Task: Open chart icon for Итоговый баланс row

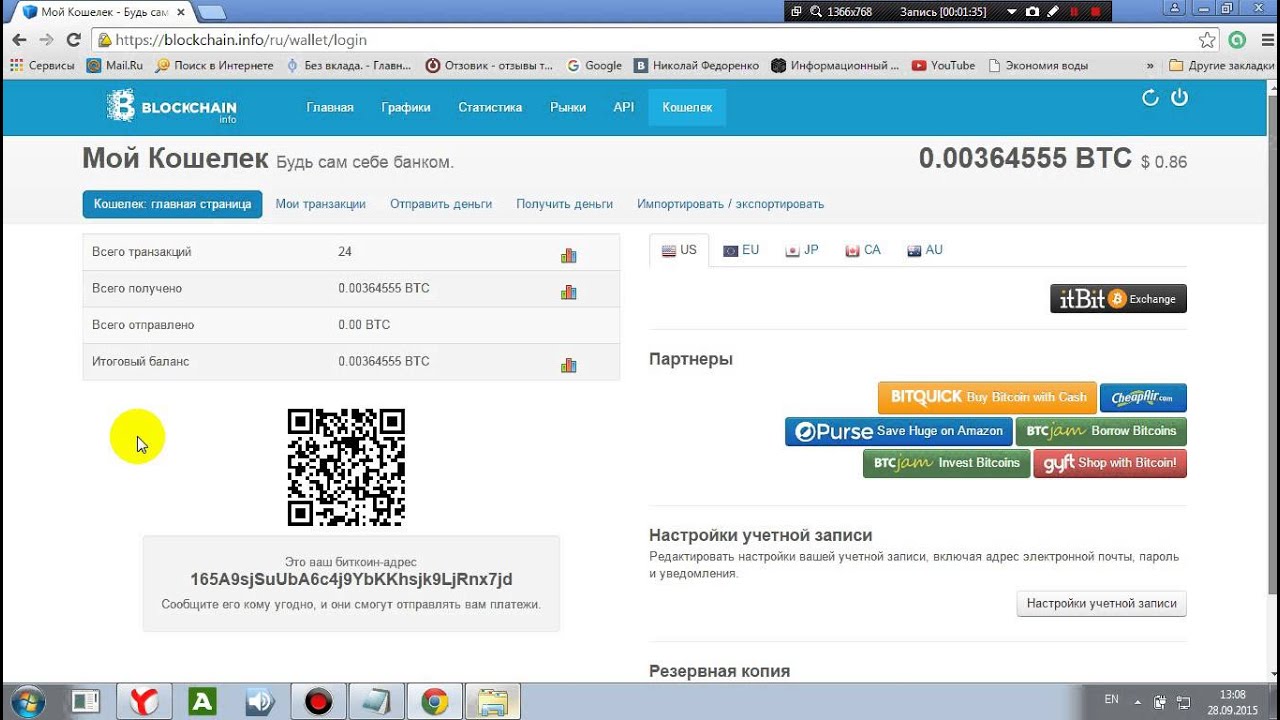Action: pos(568,365)
